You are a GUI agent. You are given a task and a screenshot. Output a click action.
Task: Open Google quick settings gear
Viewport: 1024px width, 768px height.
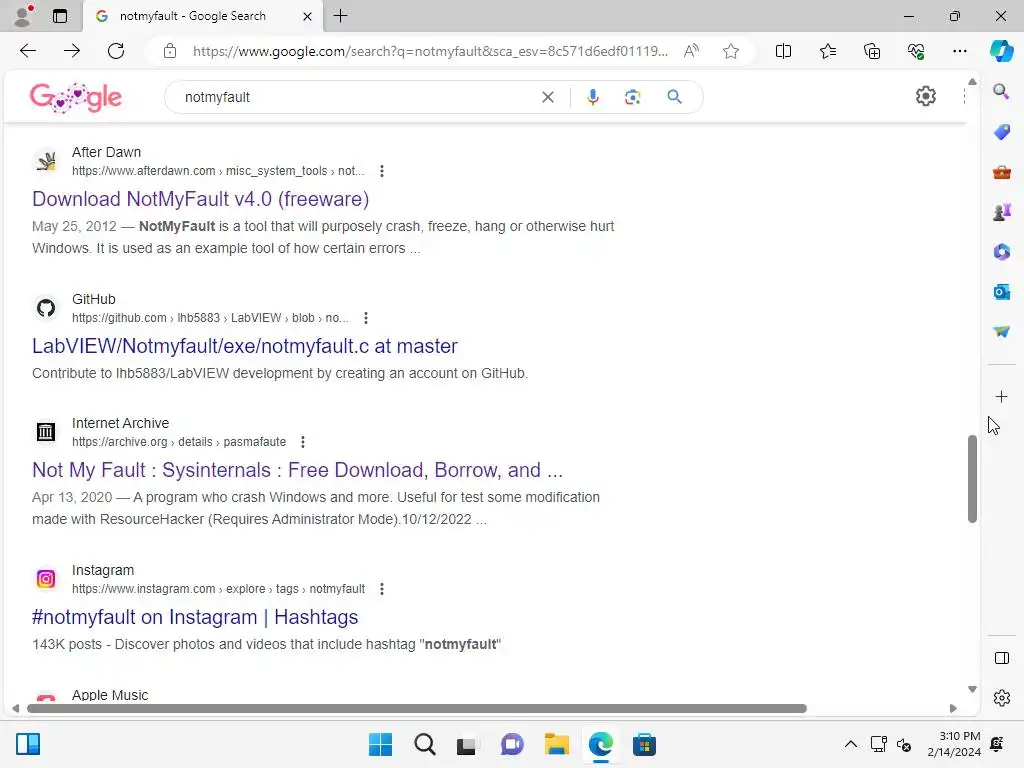[x=925, y=97]
